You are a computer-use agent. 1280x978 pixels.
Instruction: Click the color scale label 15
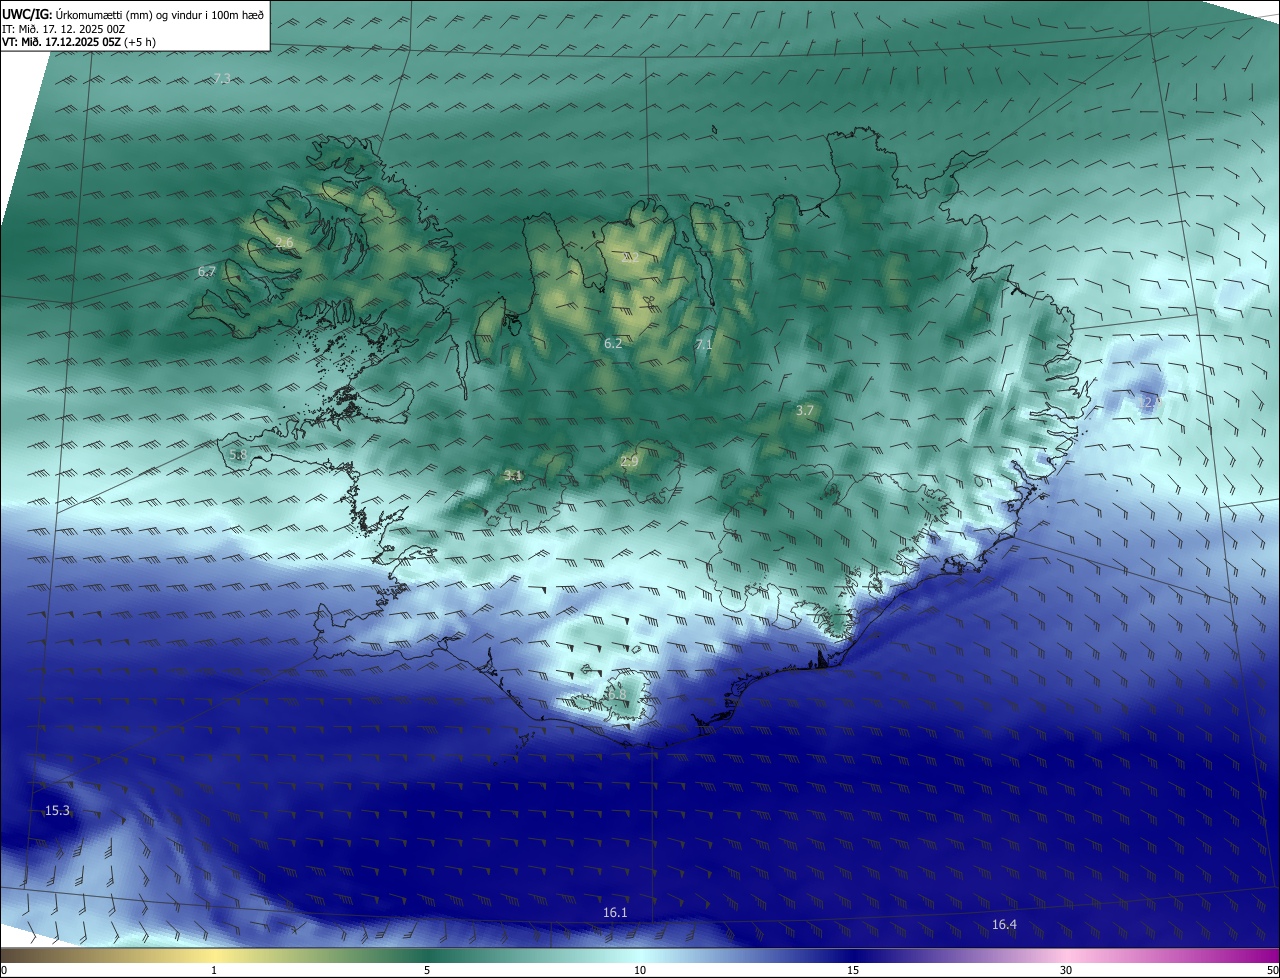pyautogui.click(x=853, y=970)
